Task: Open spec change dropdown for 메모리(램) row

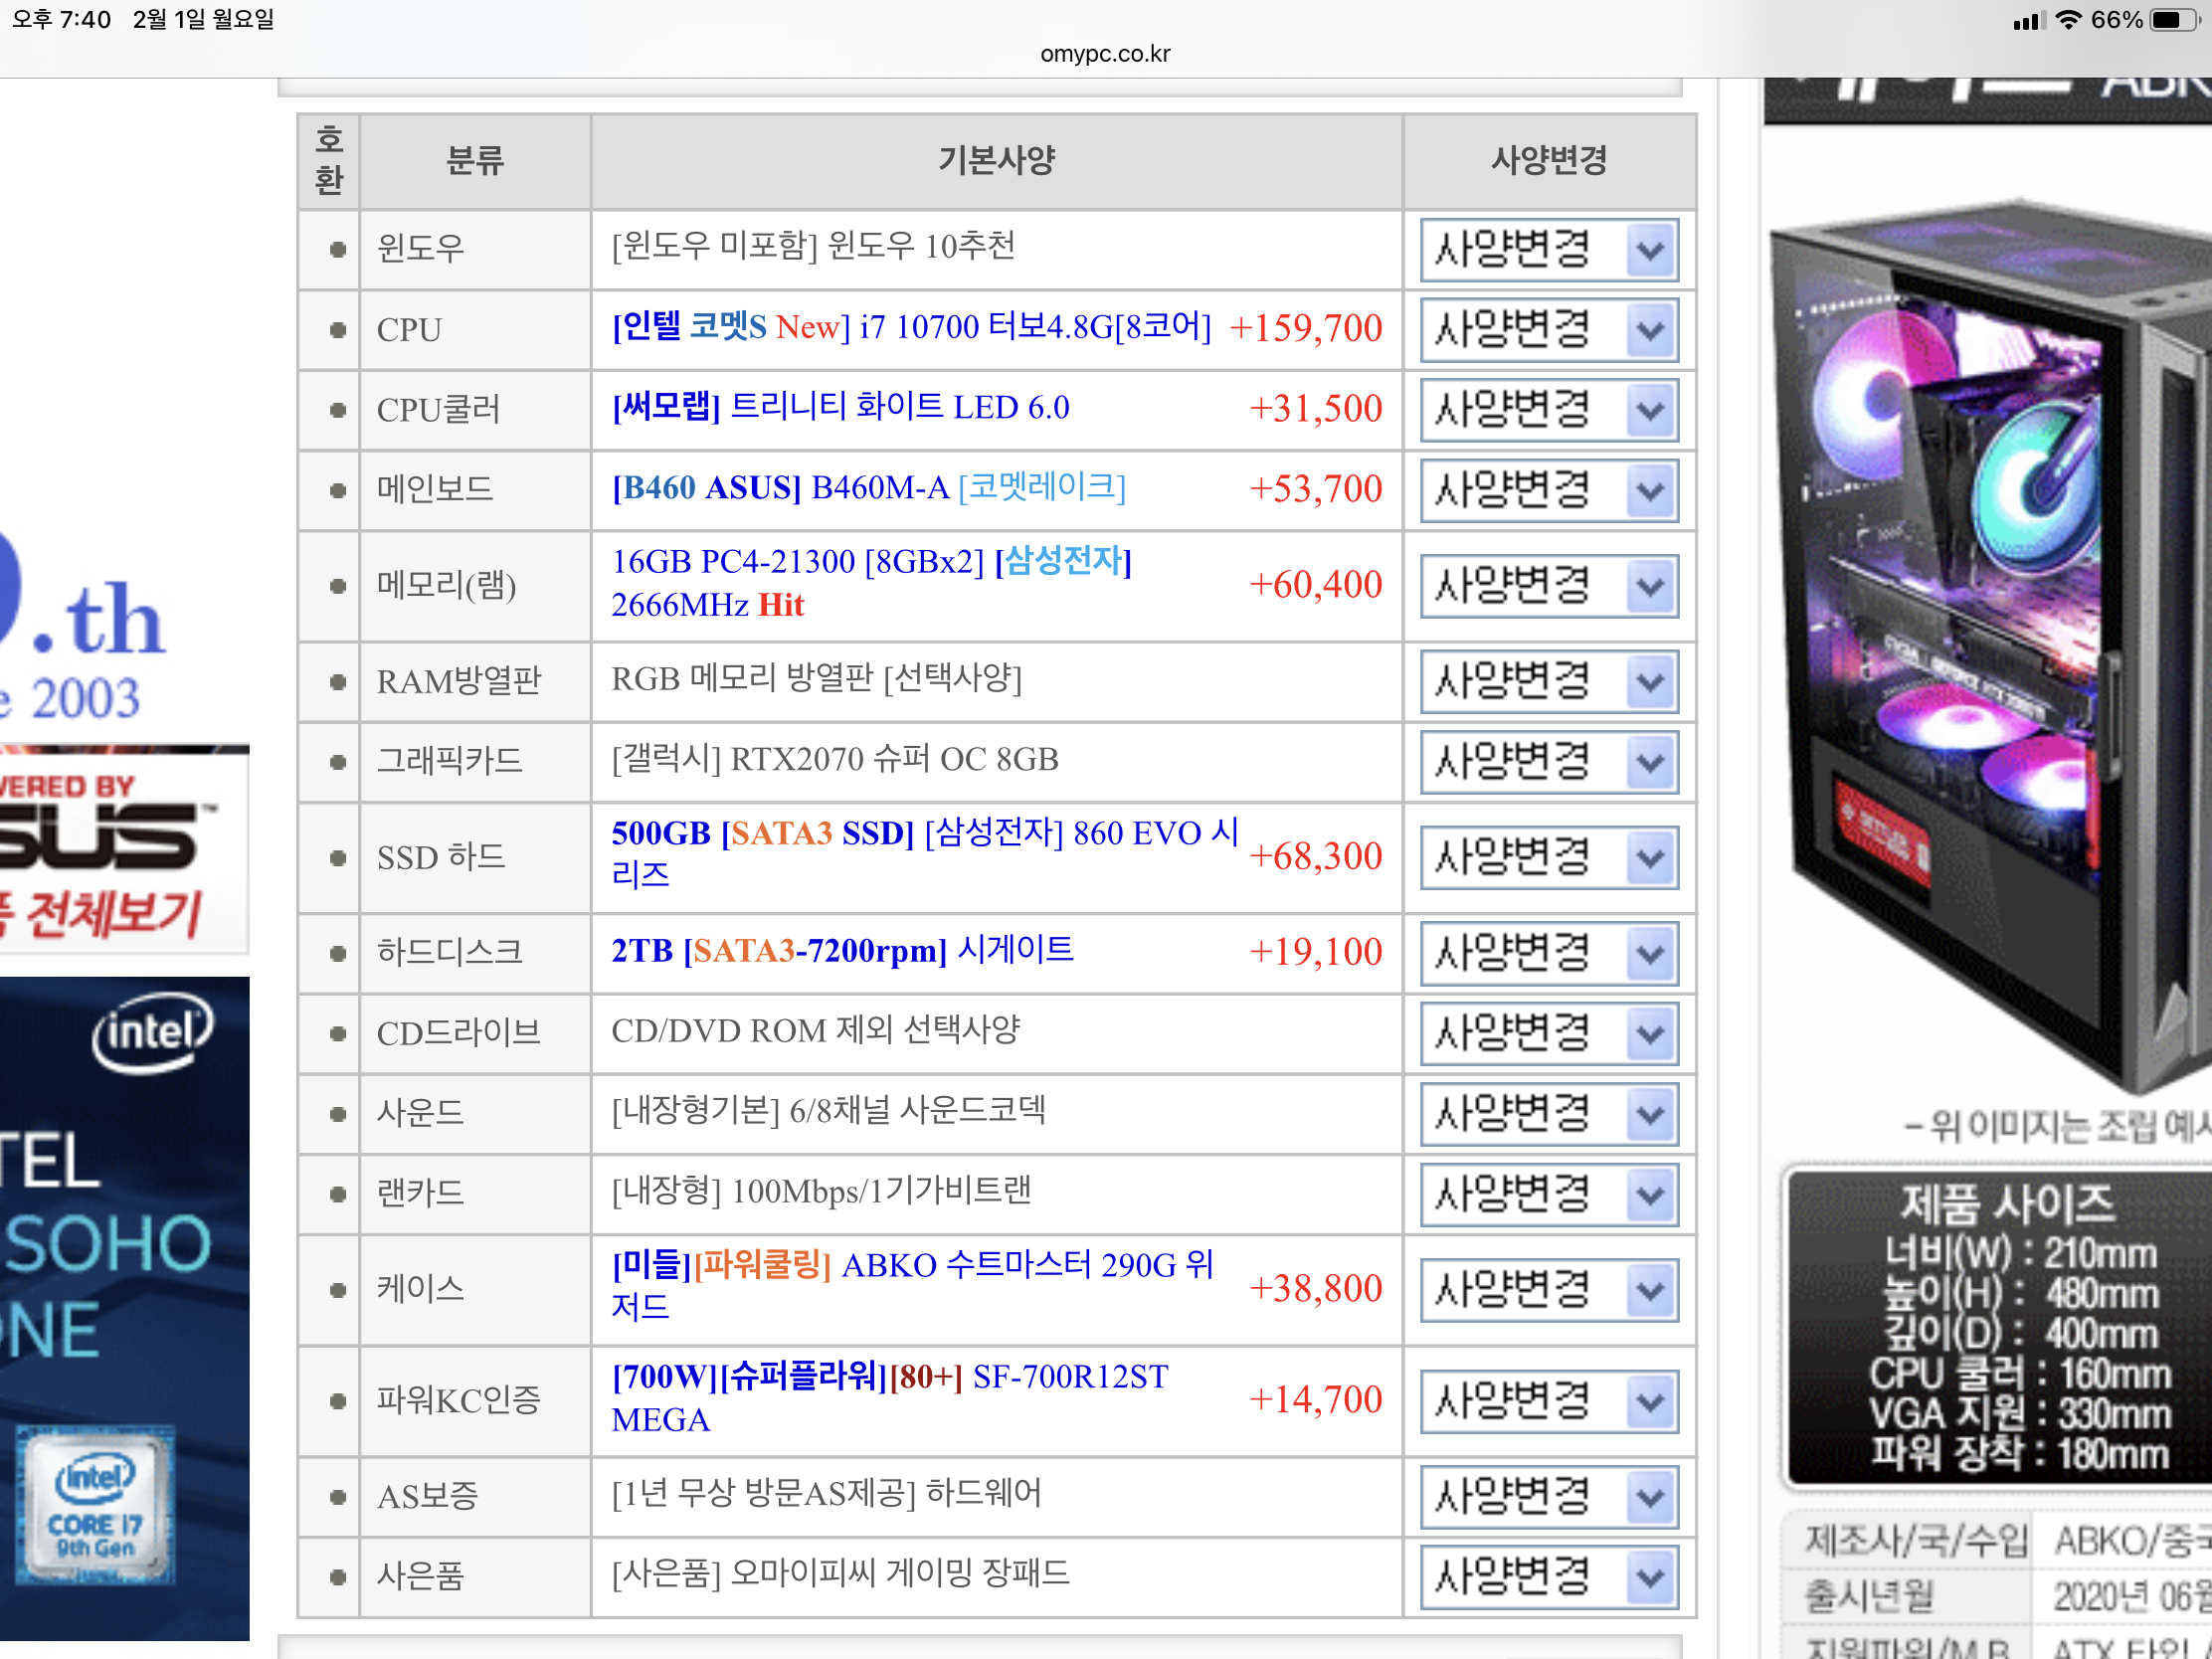Action: (1548, 587)
